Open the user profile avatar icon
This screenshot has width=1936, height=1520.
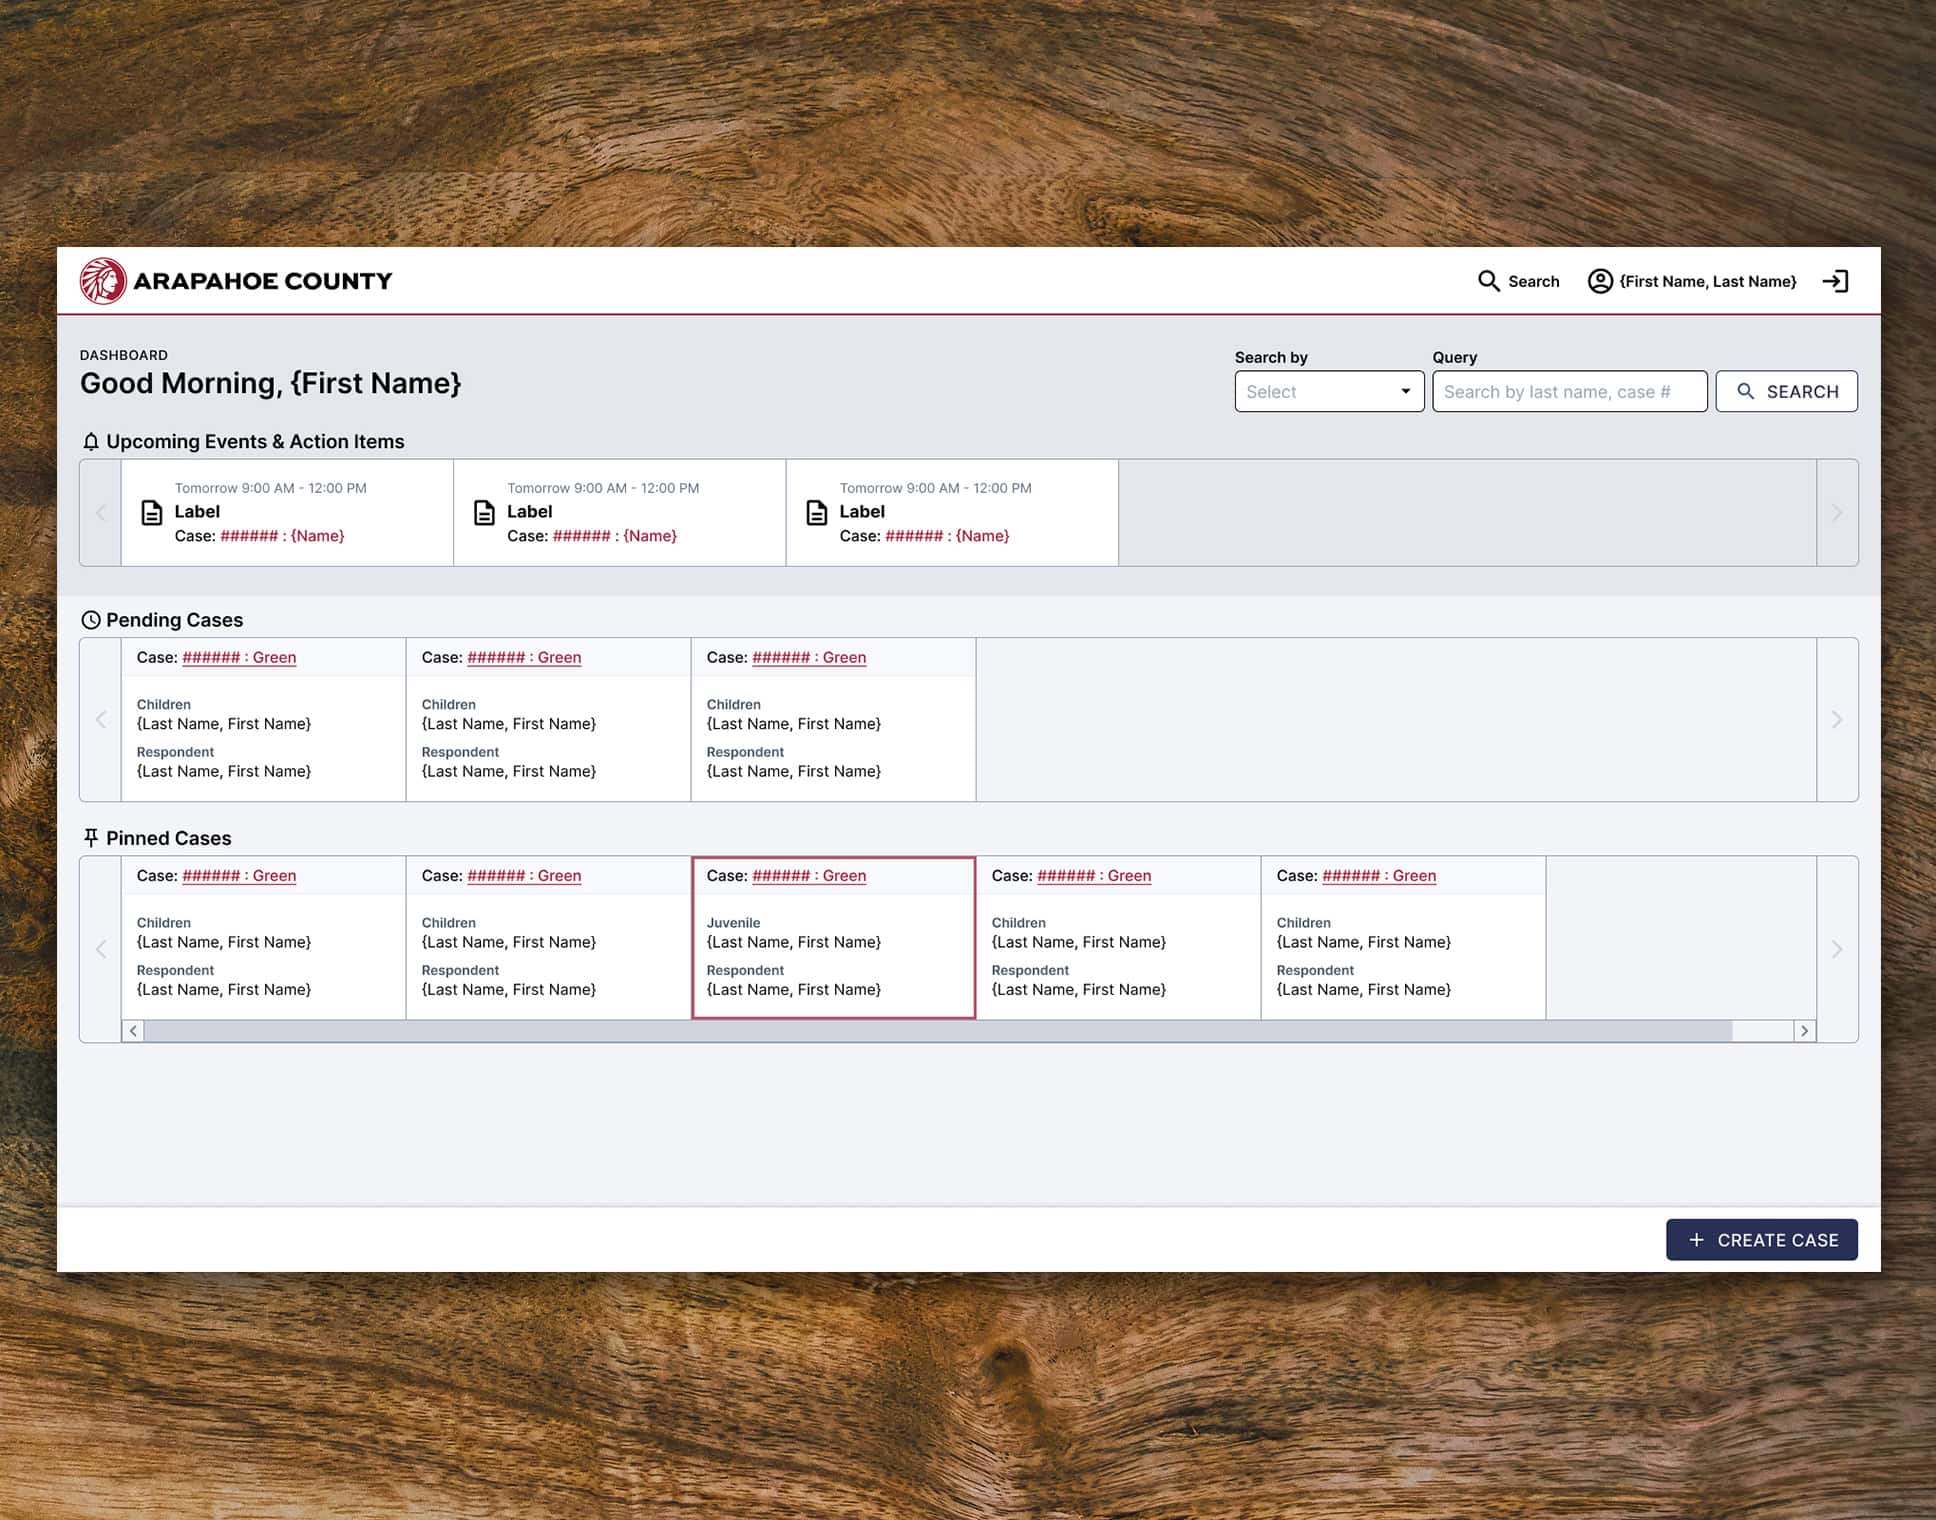point(1599,281)
